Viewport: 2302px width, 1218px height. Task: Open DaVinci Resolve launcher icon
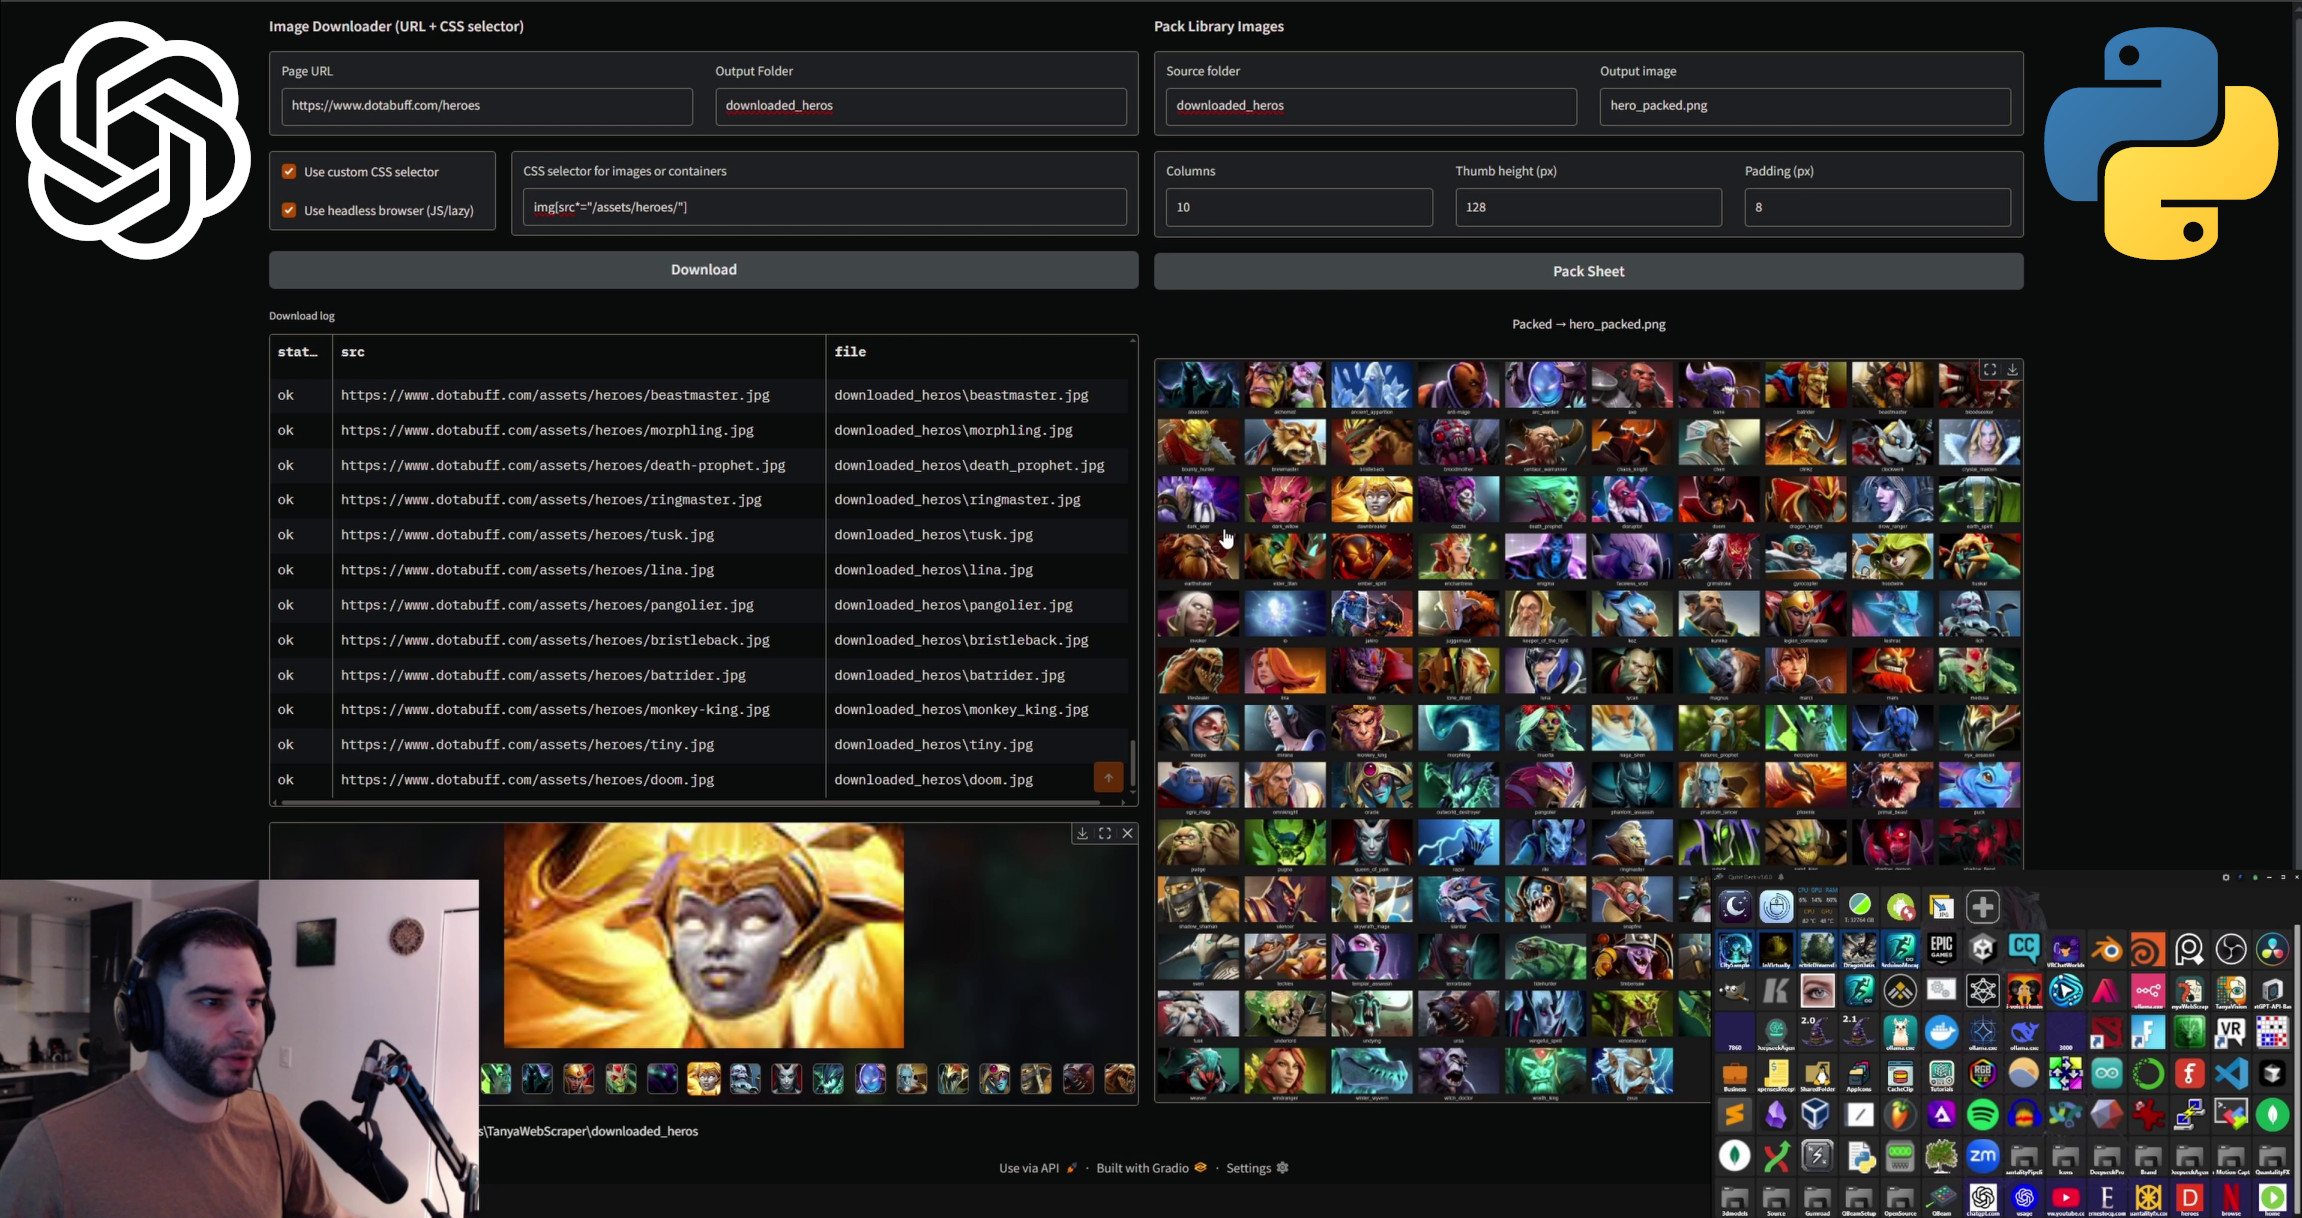click(x=2273, y=949)
